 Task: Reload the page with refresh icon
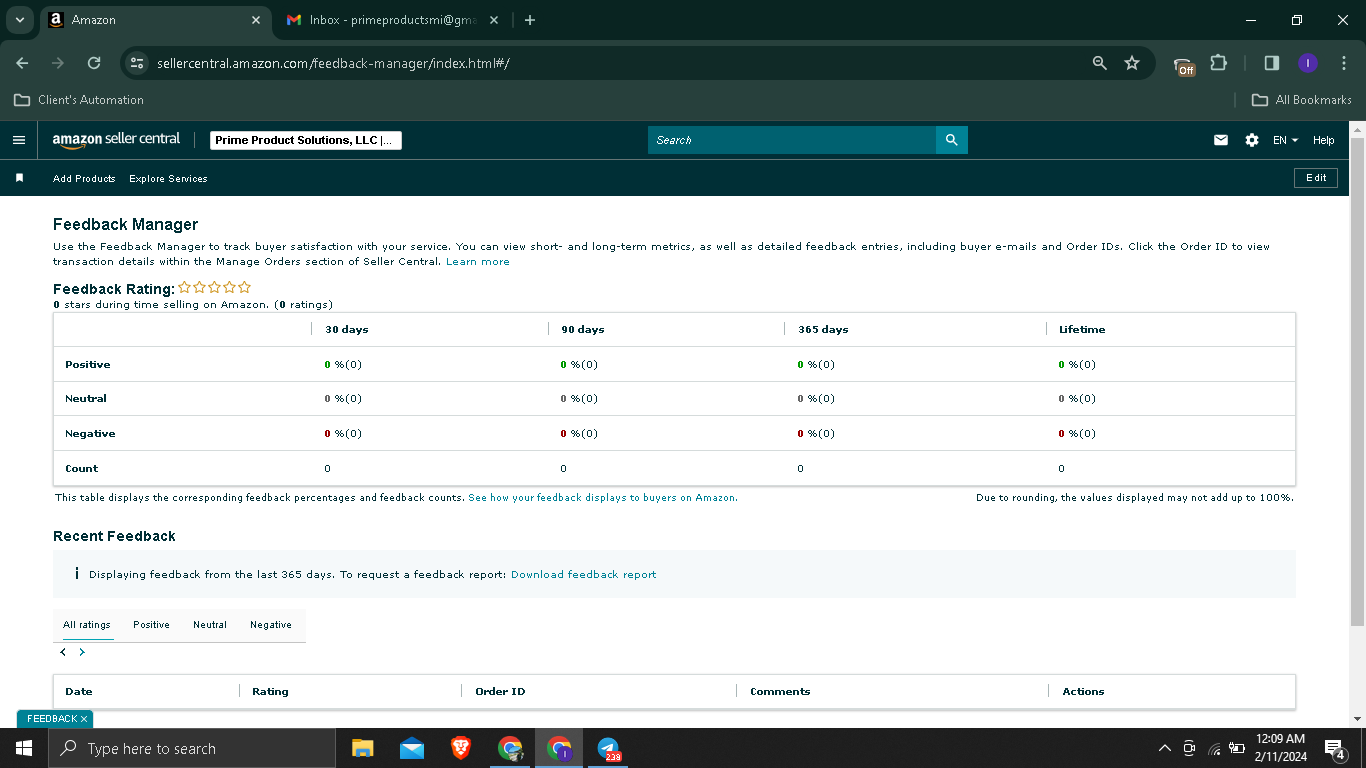[94, 63]
